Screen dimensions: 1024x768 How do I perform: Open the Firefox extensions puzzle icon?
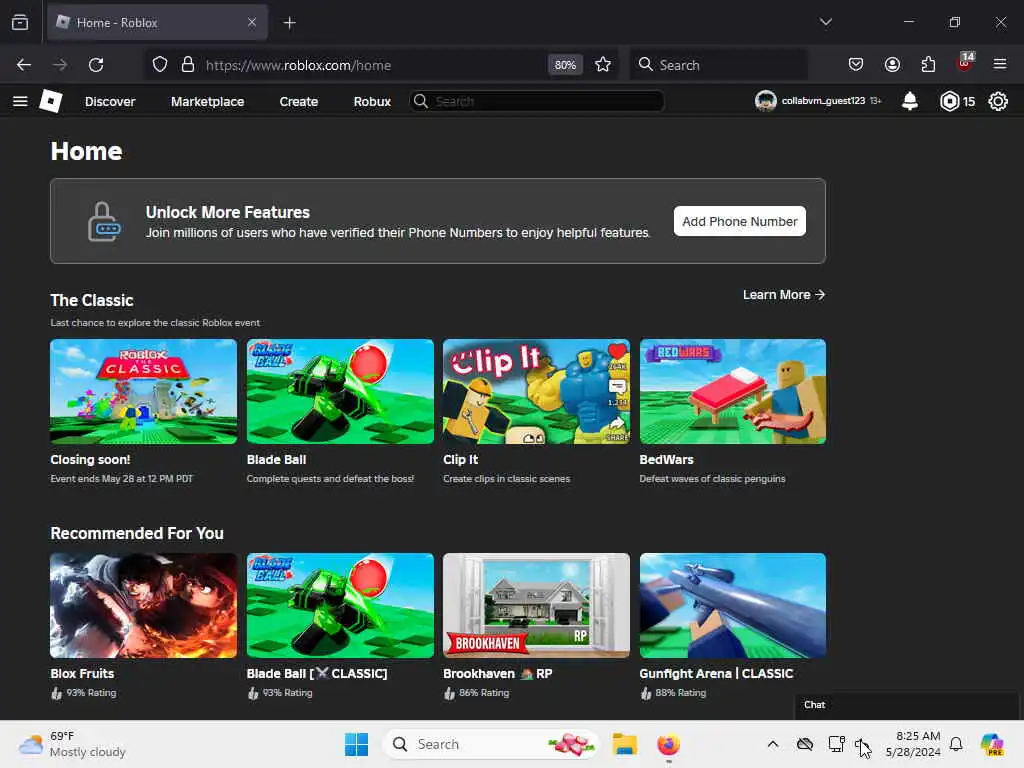[x=928, y=64]
